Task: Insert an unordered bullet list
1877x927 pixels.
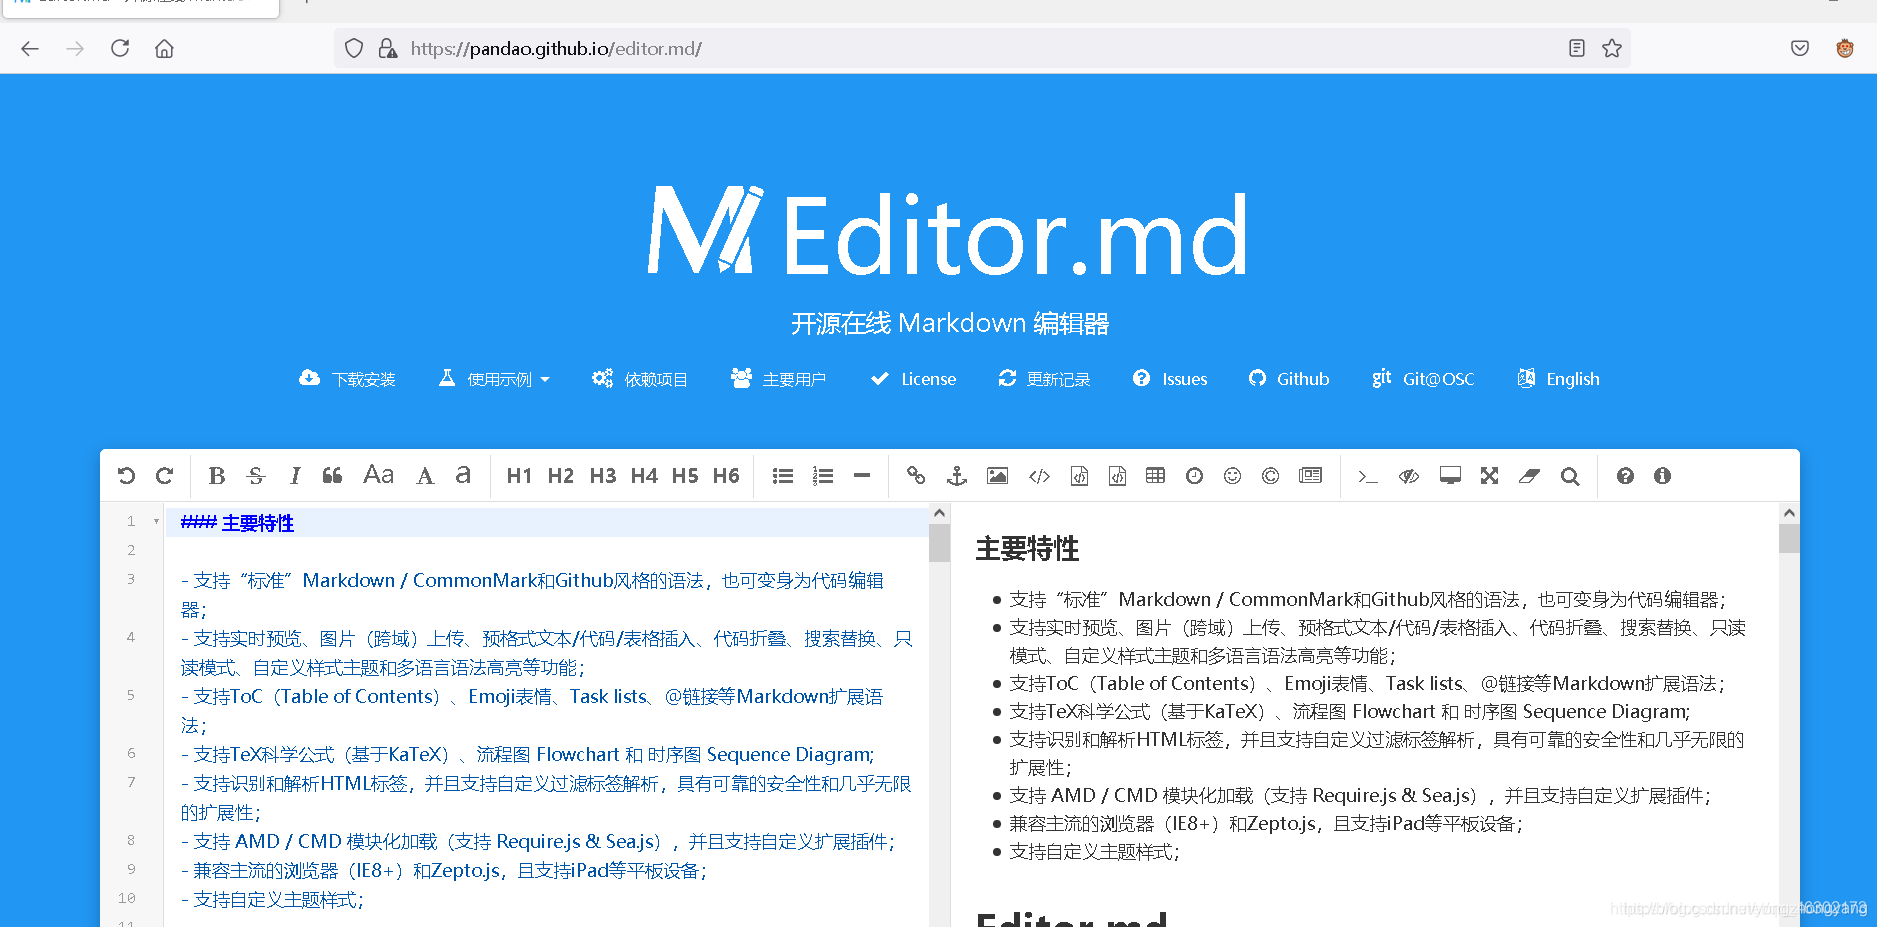Action: point(783,476)
